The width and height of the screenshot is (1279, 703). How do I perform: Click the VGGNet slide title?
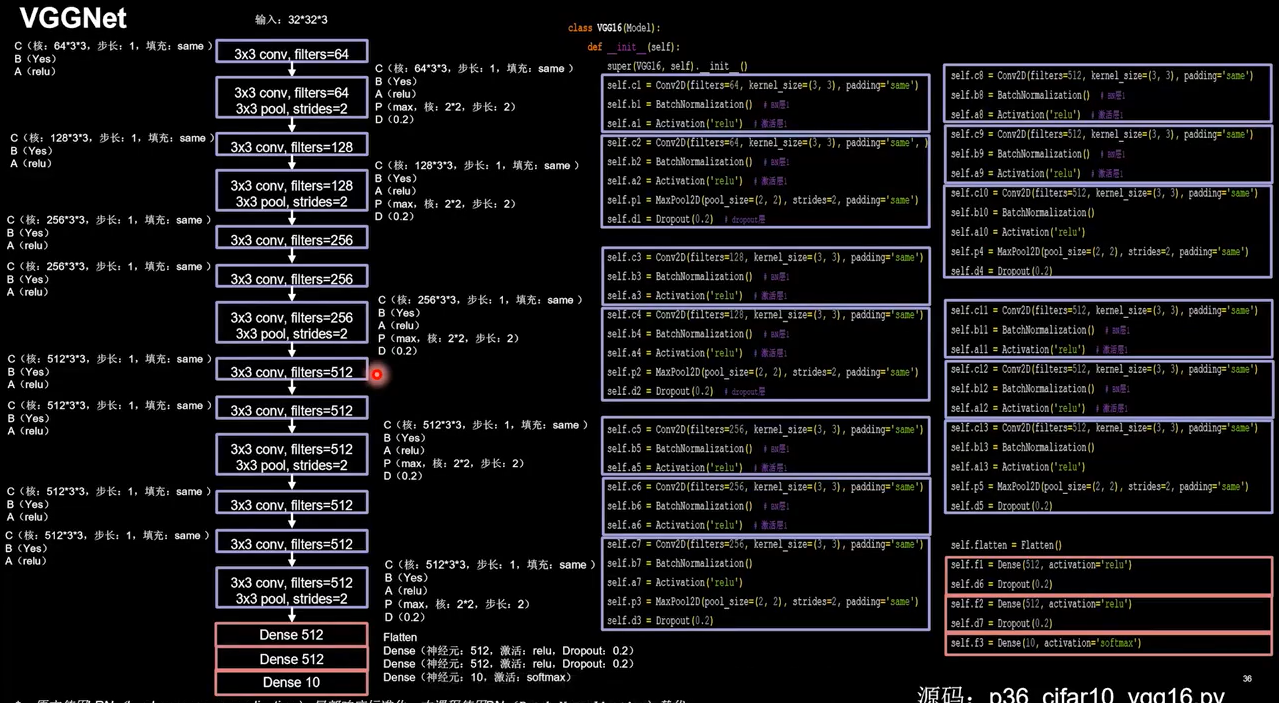pyautogui.click(x=73, y=17)
